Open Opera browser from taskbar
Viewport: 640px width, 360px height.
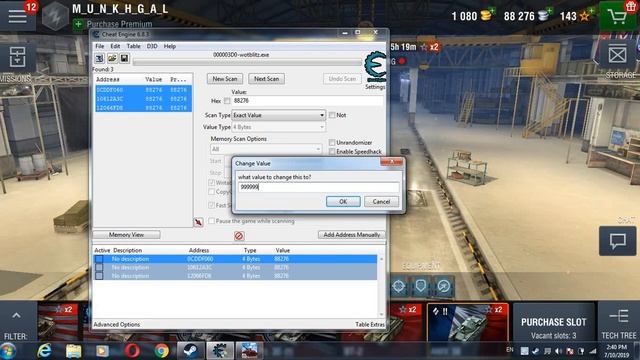[x=132, y=351]
